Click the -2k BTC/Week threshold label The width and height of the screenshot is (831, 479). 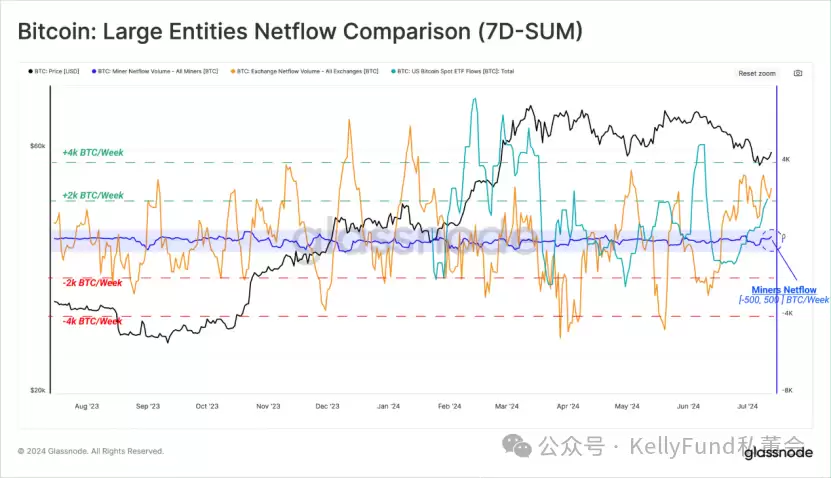92,283
